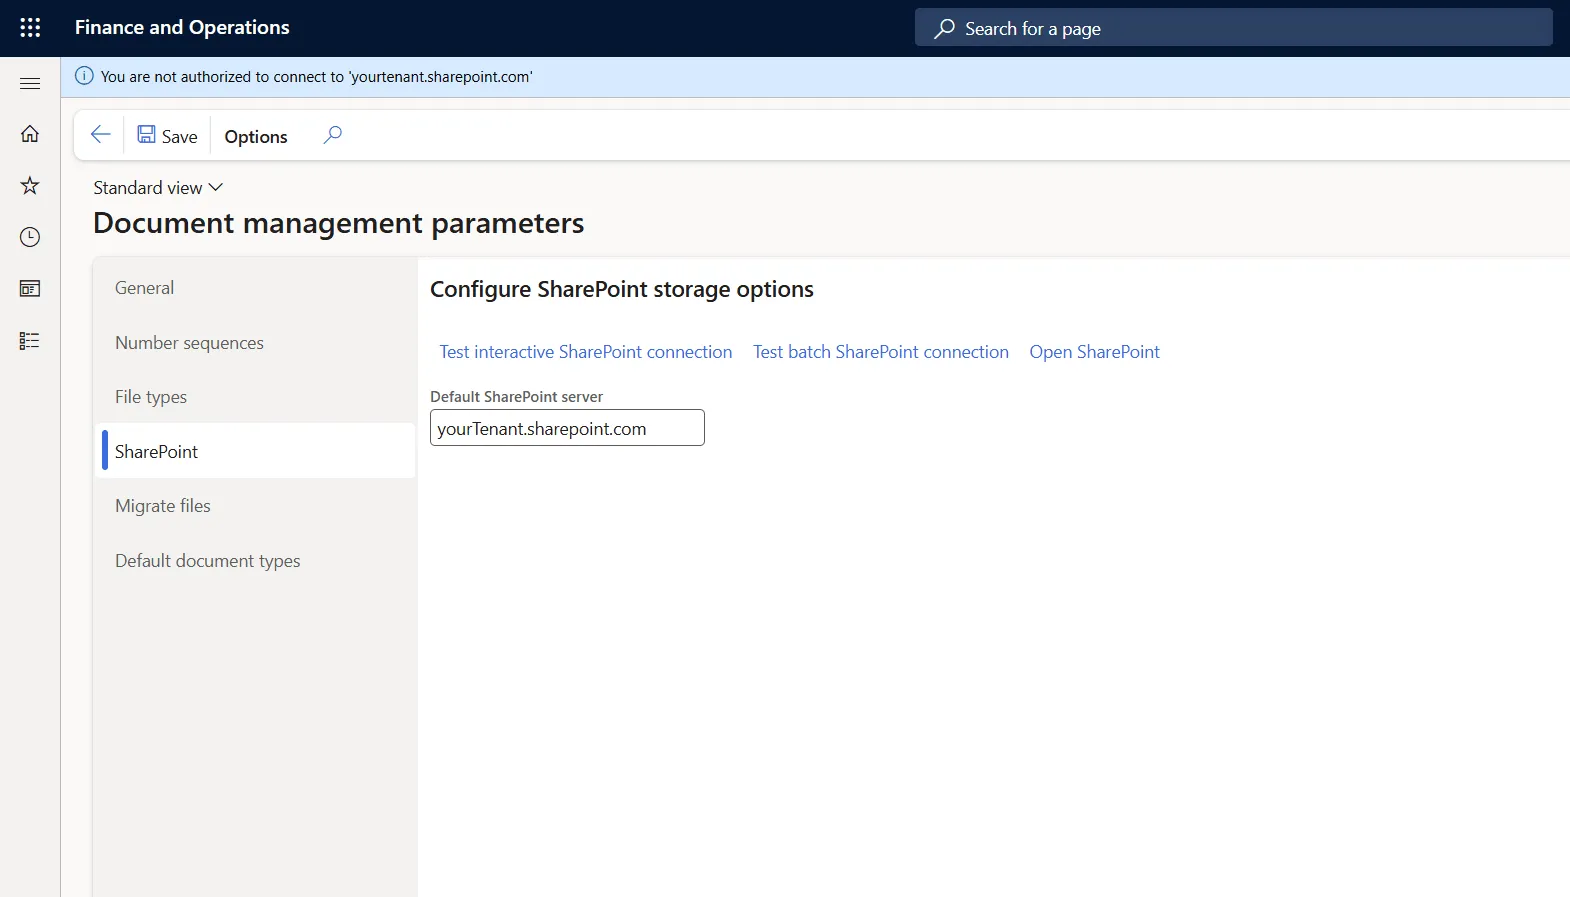
Task: Open the Options menu
Action: 256,137
